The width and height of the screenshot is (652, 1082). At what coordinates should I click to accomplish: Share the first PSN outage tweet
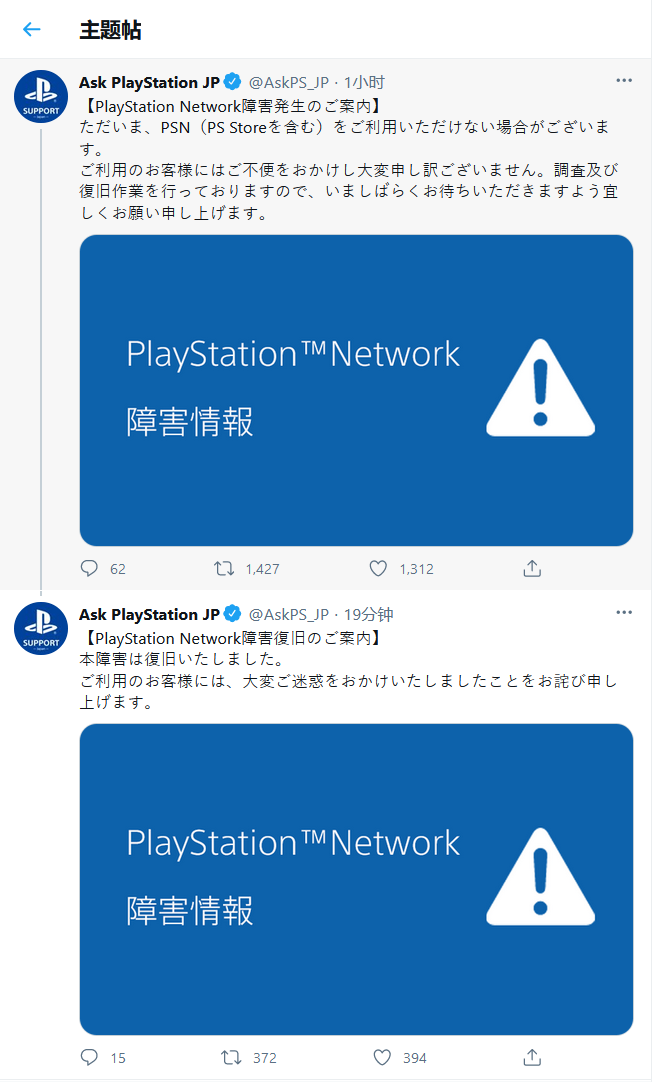pos(532,568)
